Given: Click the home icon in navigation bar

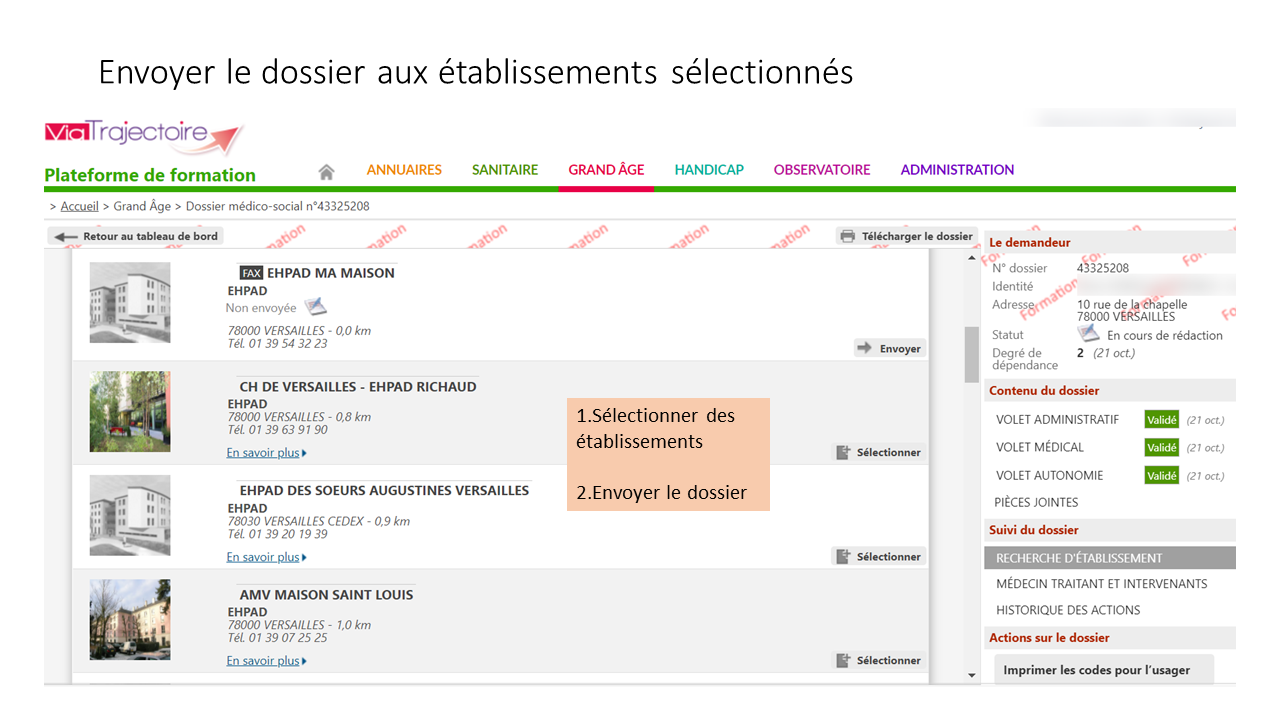Looking at the screenshot, I should 326,171.
